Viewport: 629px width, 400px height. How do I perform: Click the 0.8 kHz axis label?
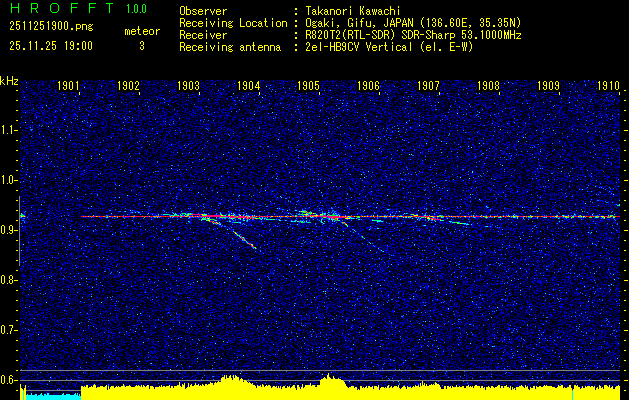(8, 280)
